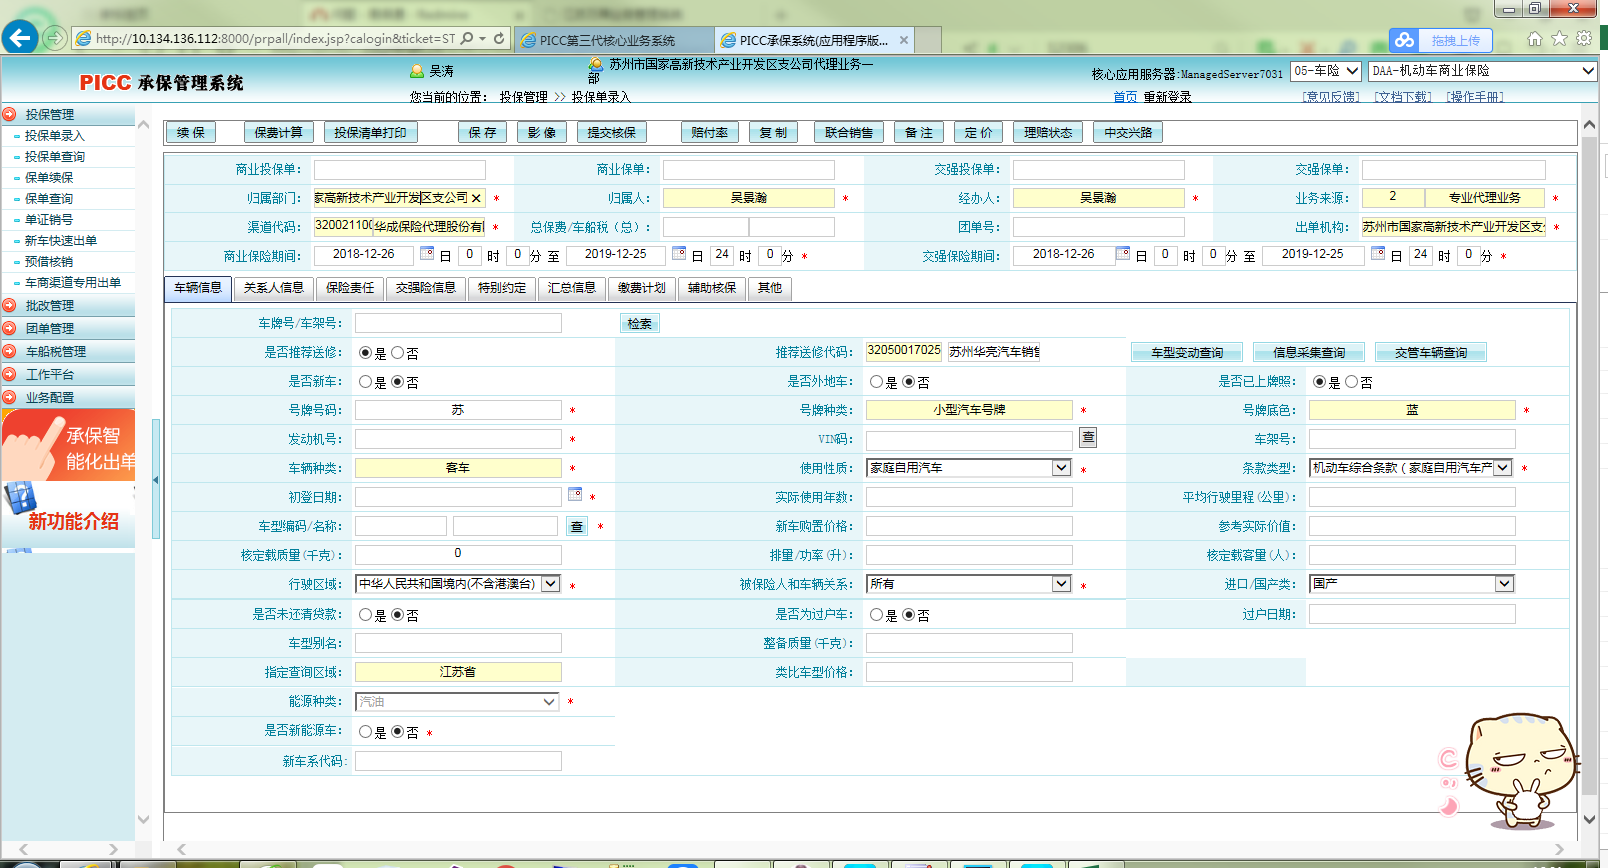
Task: Select 否 for 是否推荐送修
Action: coord(398,353)
